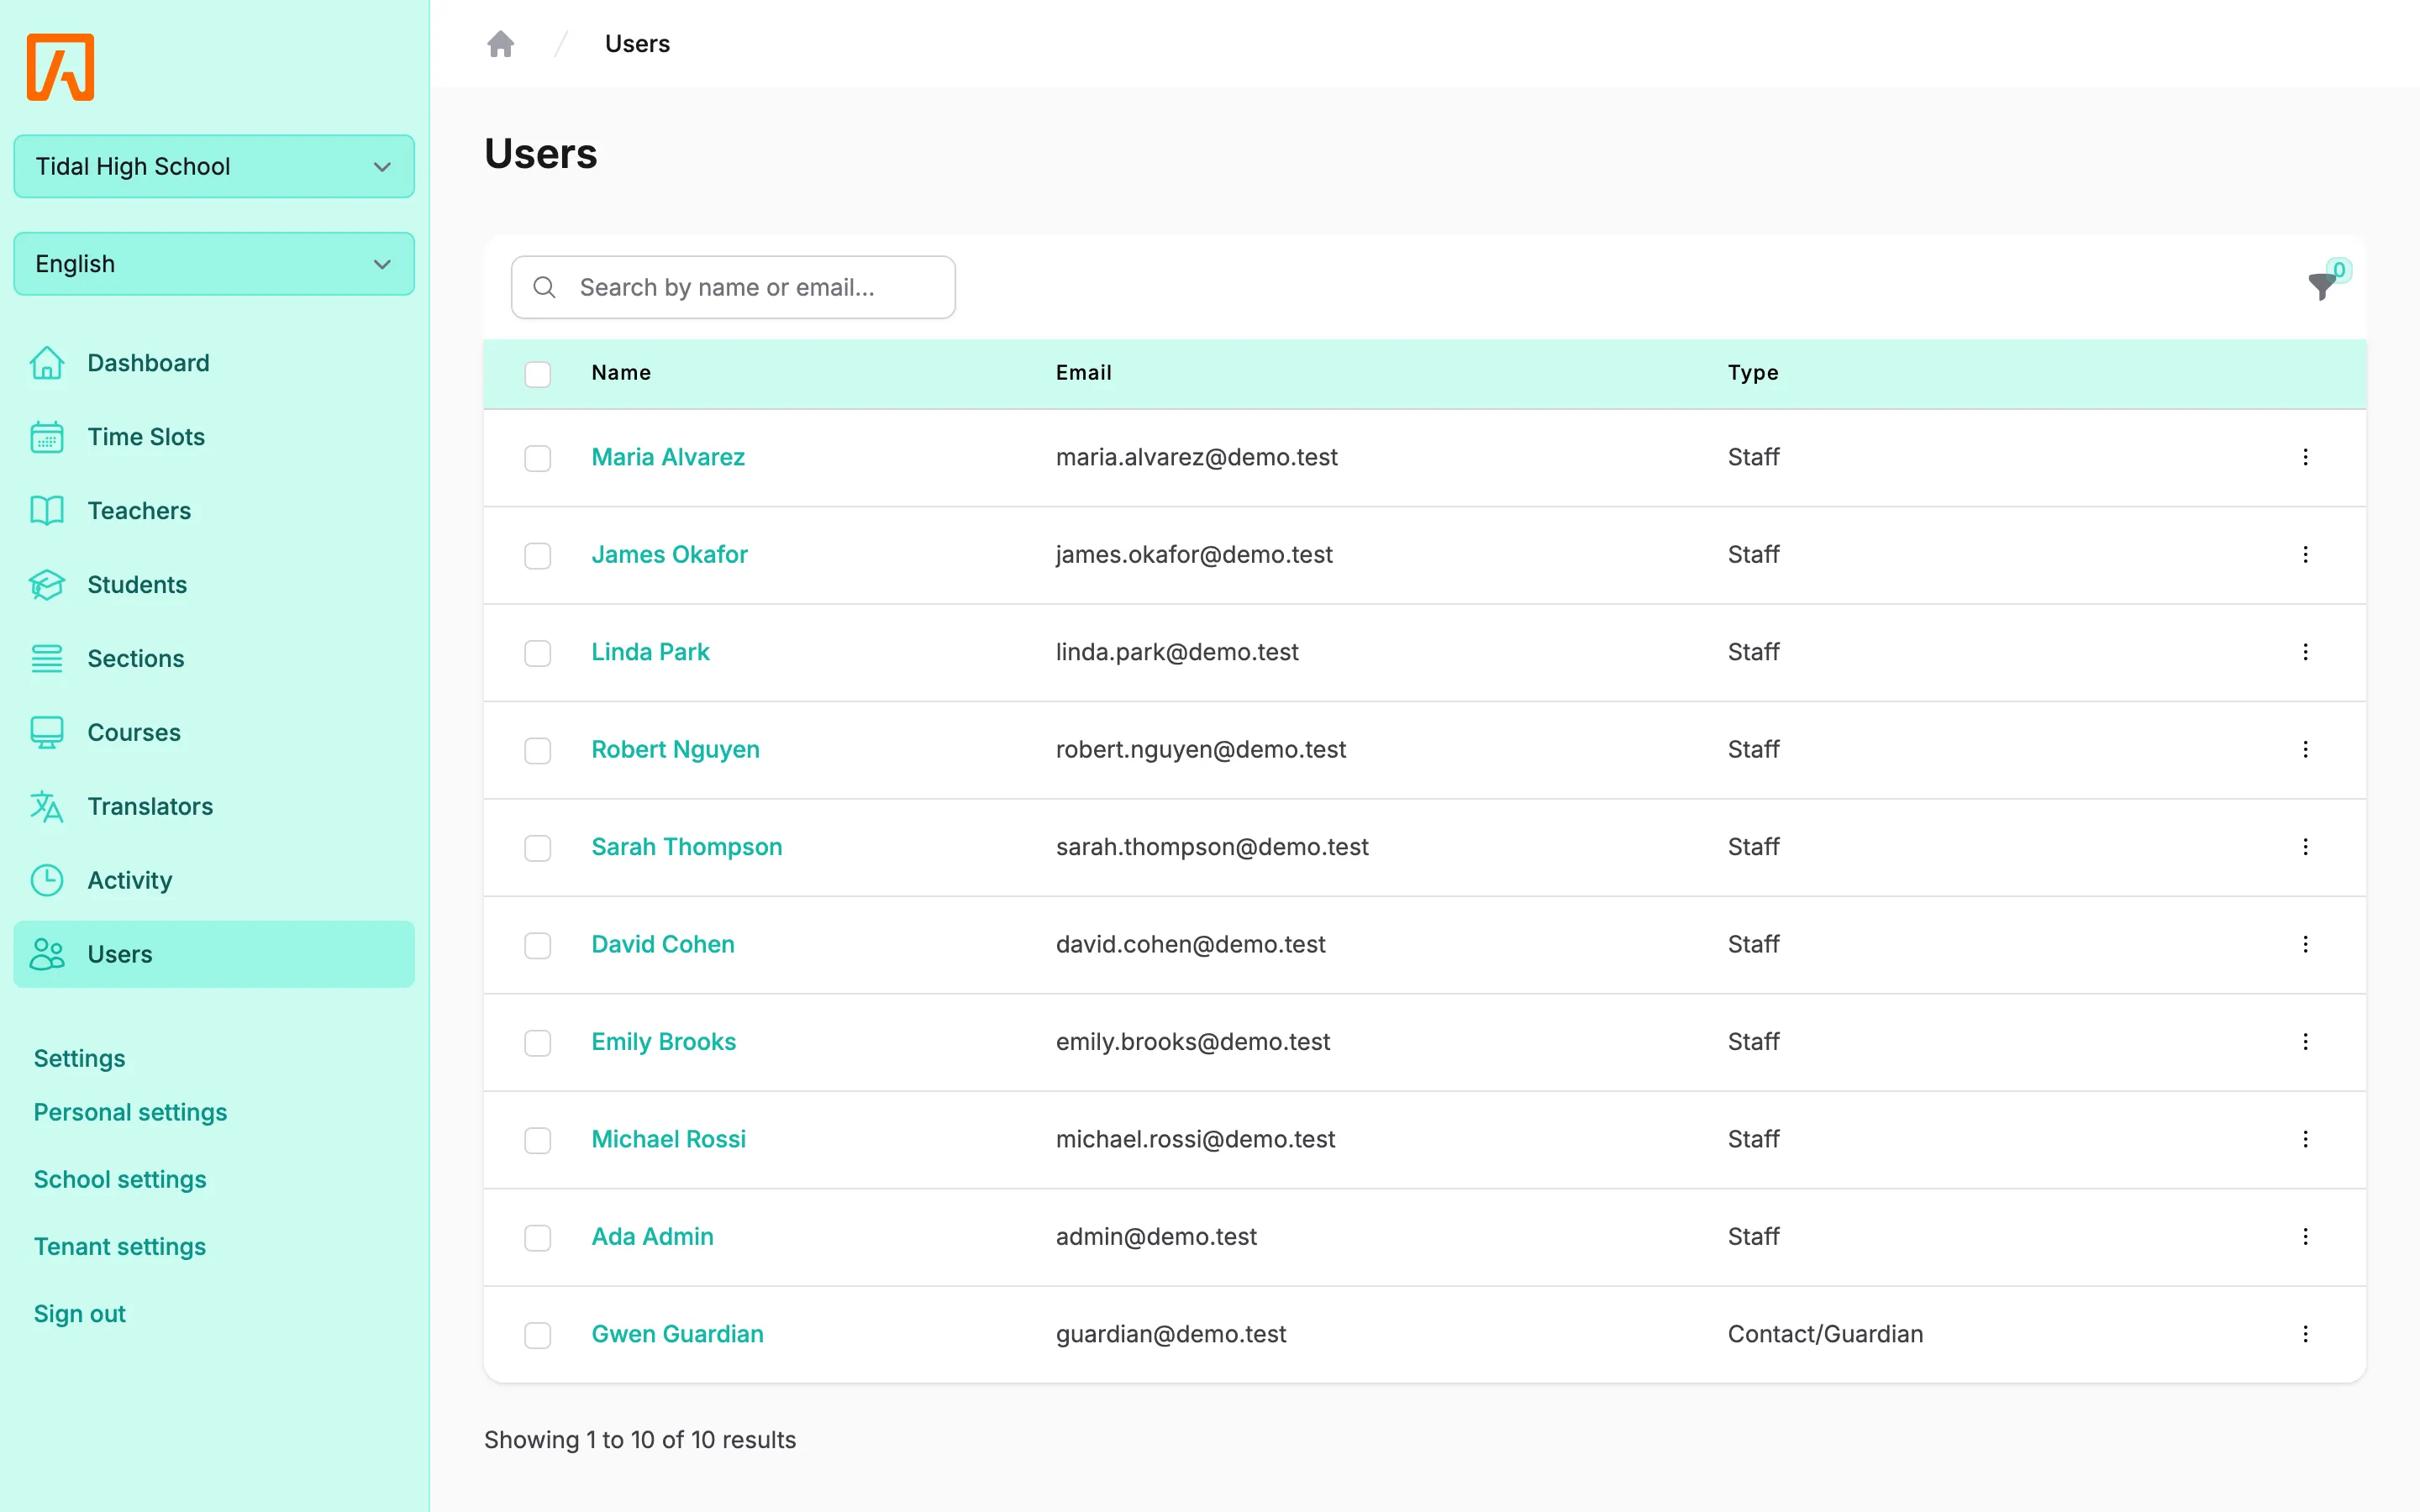Image resolution: width=2420 pixels, height=1512 pixels.
Task: Open row actions menu for Sarah Thompson
Action: (2305, 847)
